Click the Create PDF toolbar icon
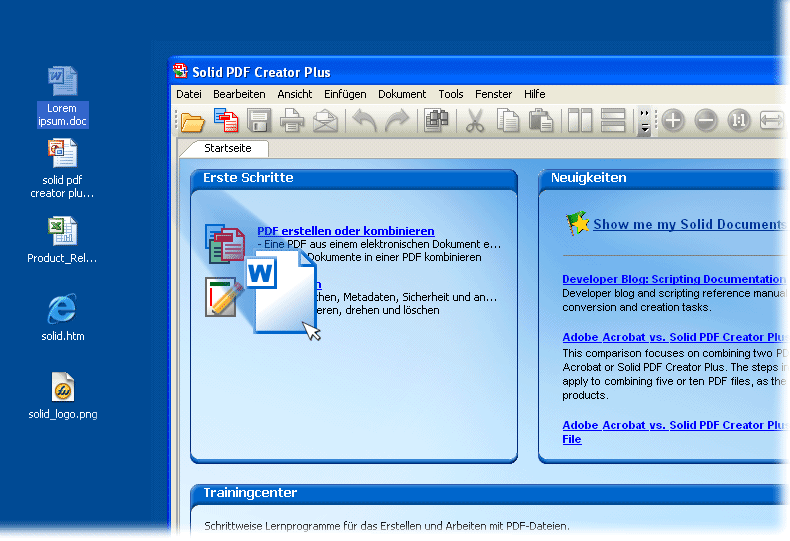This screenshot has height=541, width=790. coord(226,122)
